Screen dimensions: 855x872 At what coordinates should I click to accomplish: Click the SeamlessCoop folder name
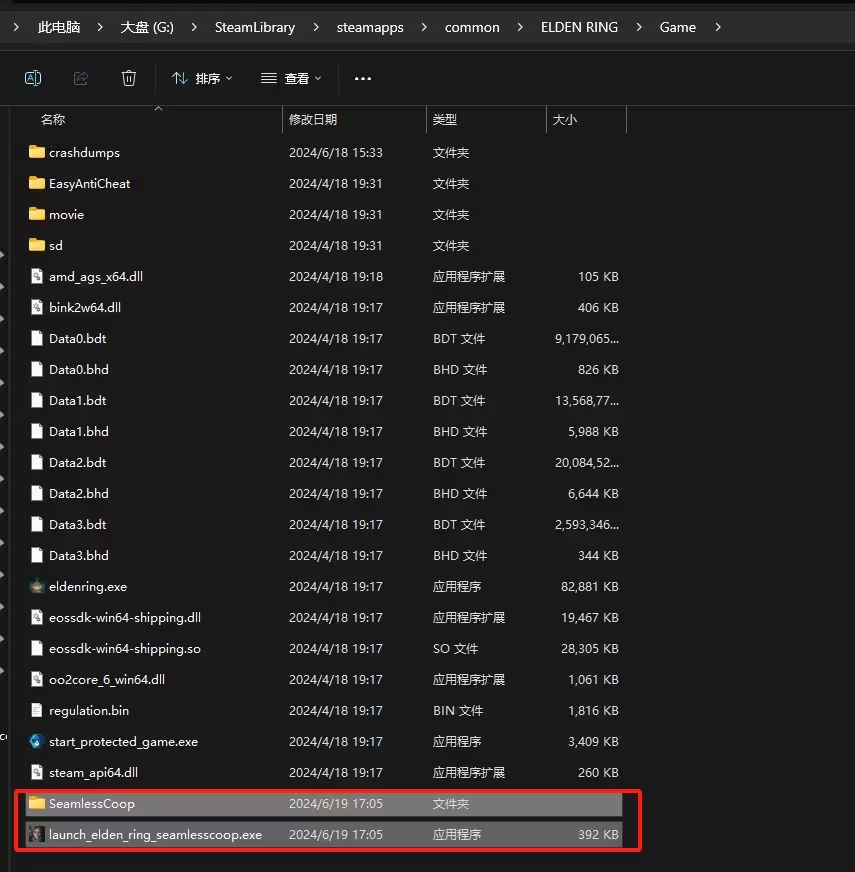92,804
